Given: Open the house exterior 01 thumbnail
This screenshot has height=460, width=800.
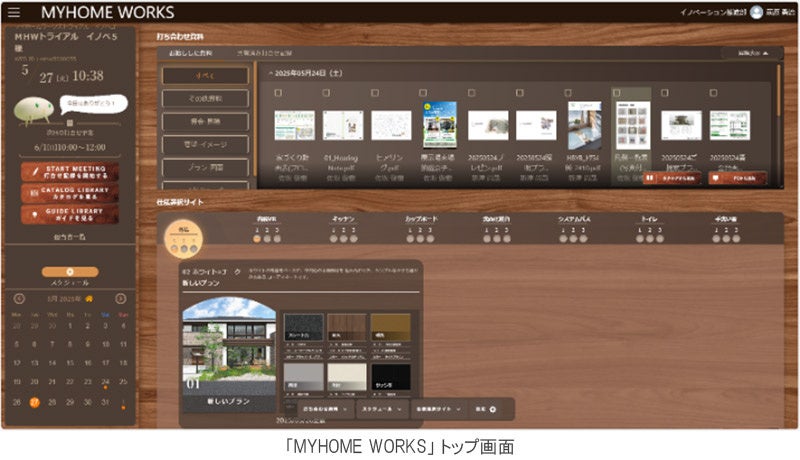Looking at the screenshot, I should (x=229, y=354).
